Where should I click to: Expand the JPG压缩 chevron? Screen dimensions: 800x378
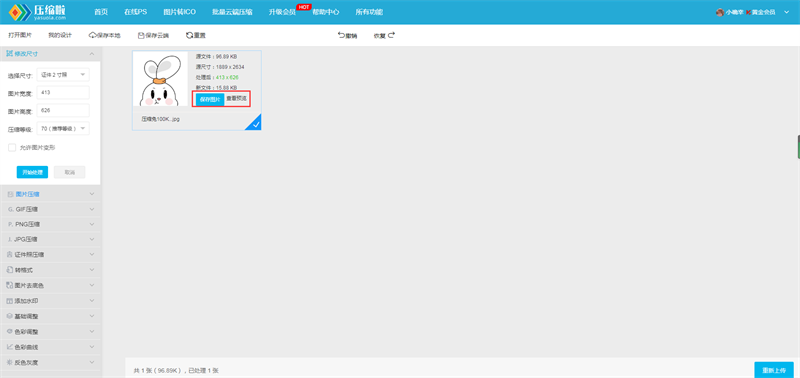pyautogui.click(x=92, y=239)
